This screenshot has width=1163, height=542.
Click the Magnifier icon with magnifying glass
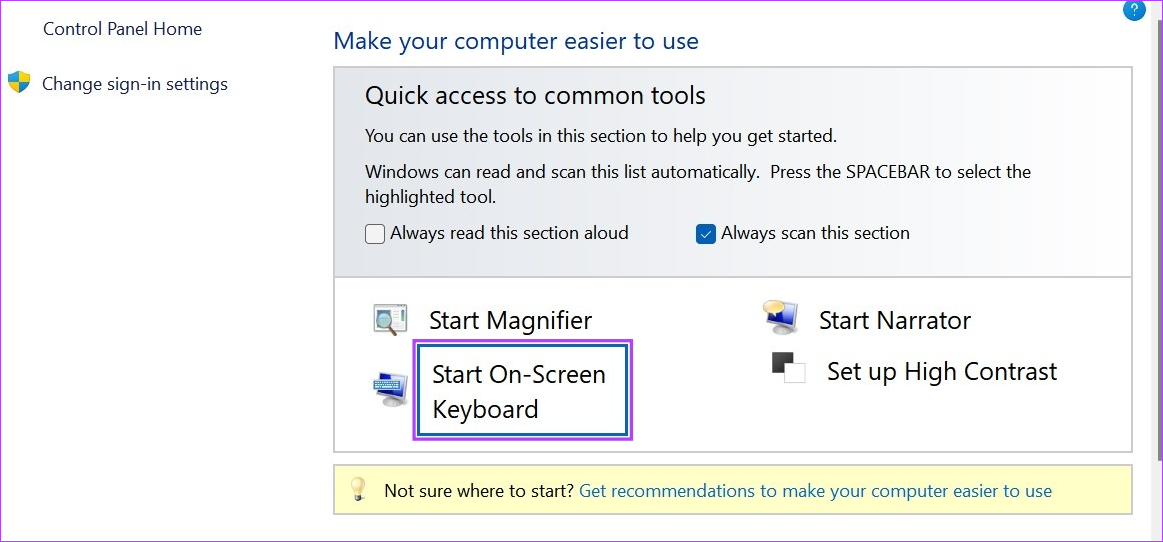[x=389, y=319]
